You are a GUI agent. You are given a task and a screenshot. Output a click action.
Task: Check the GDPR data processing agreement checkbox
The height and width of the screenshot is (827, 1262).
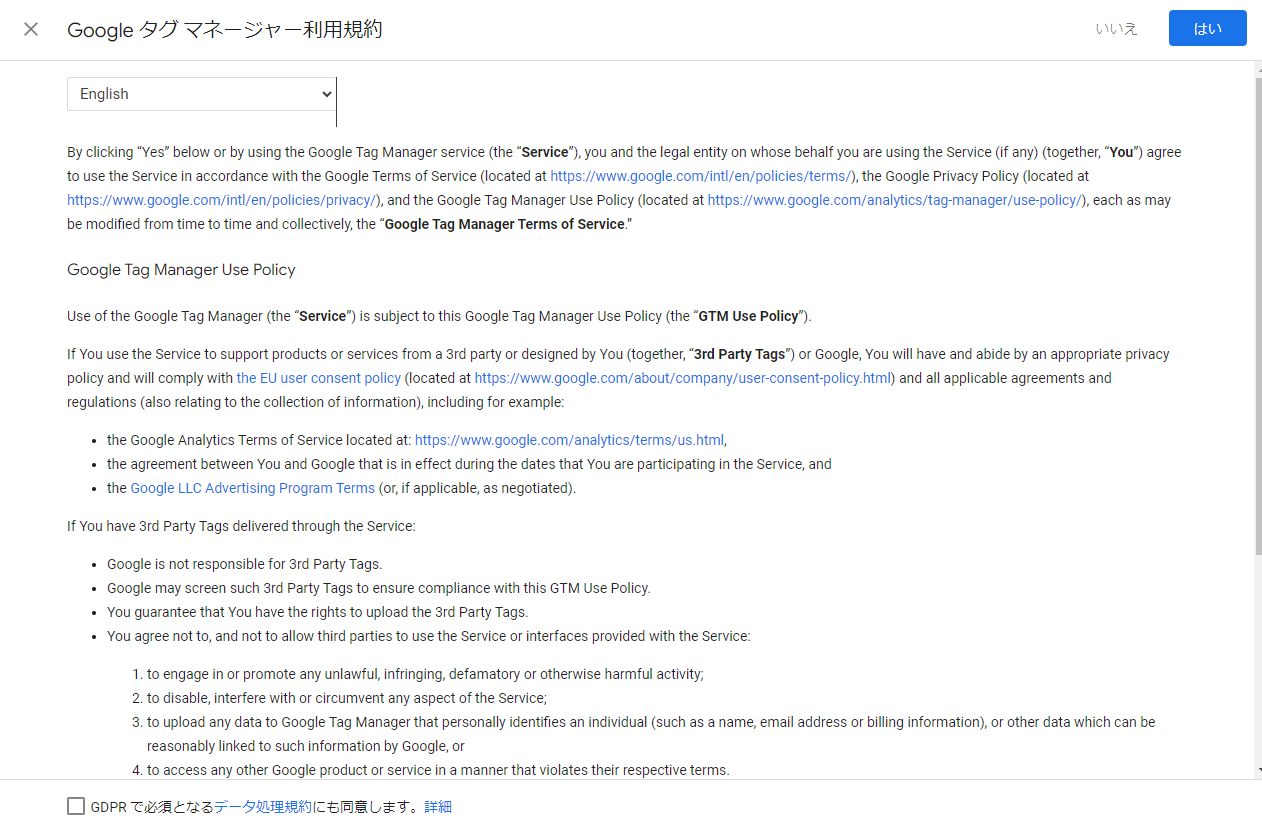coord(76,806)
